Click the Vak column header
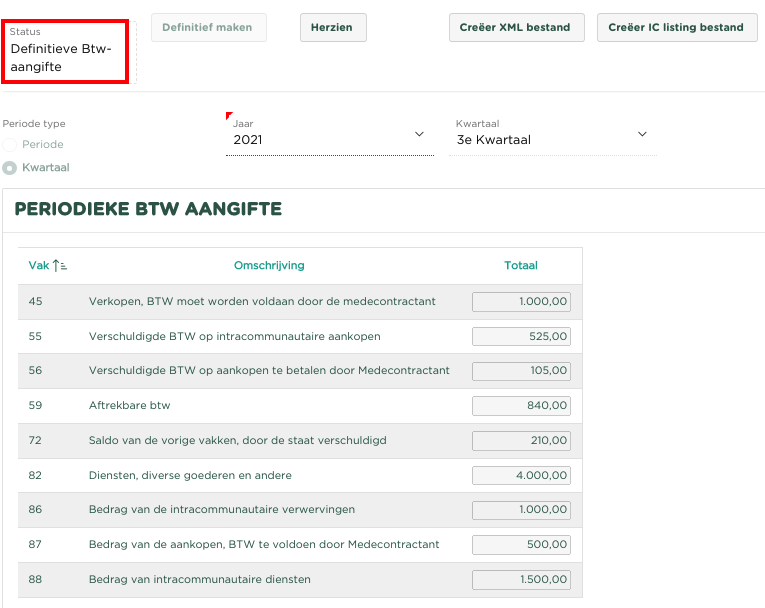765x608 pixels. tap(39, 266)
